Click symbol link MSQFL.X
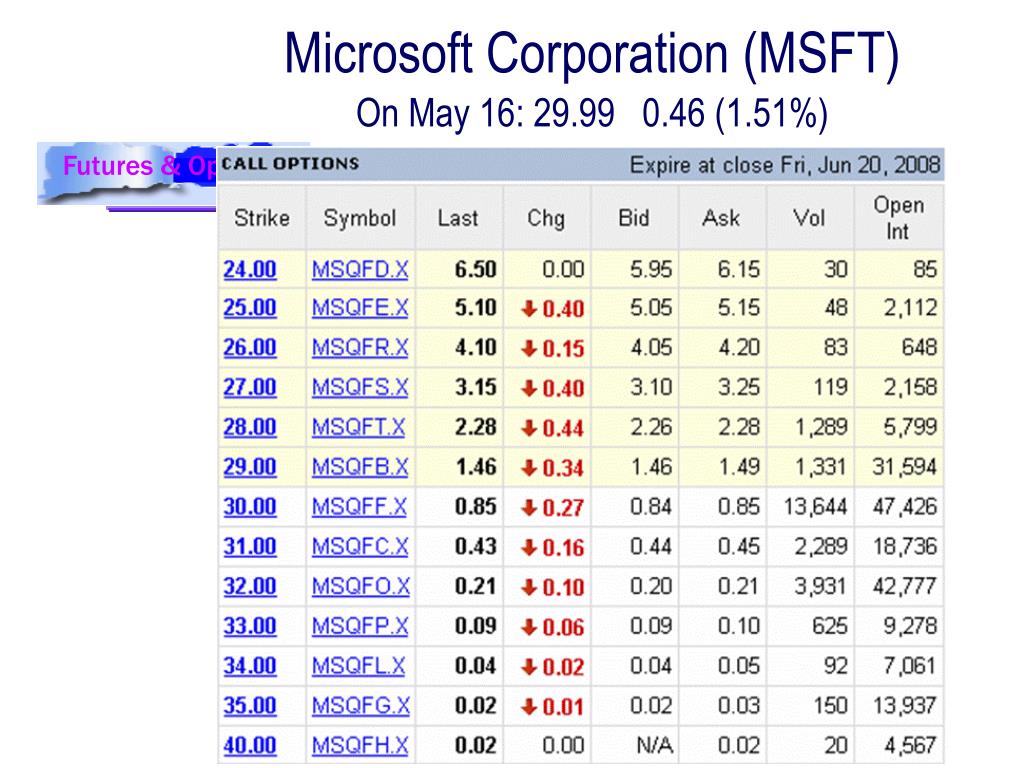Image resolution: width=1024 pixels, height=768 pixels. click(x=358, y=666)
